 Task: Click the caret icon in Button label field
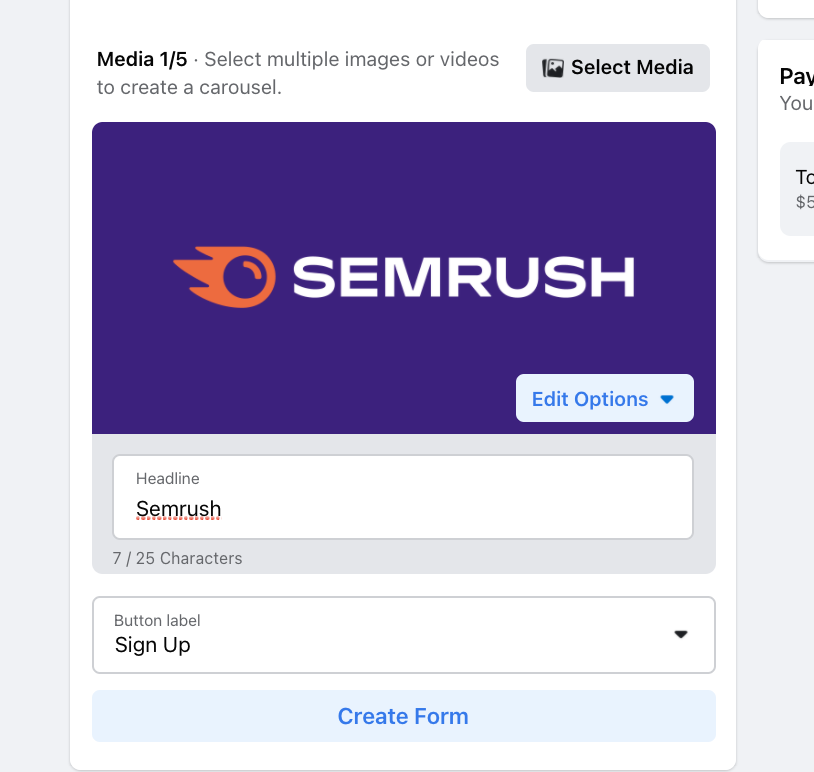coord(682,634)
